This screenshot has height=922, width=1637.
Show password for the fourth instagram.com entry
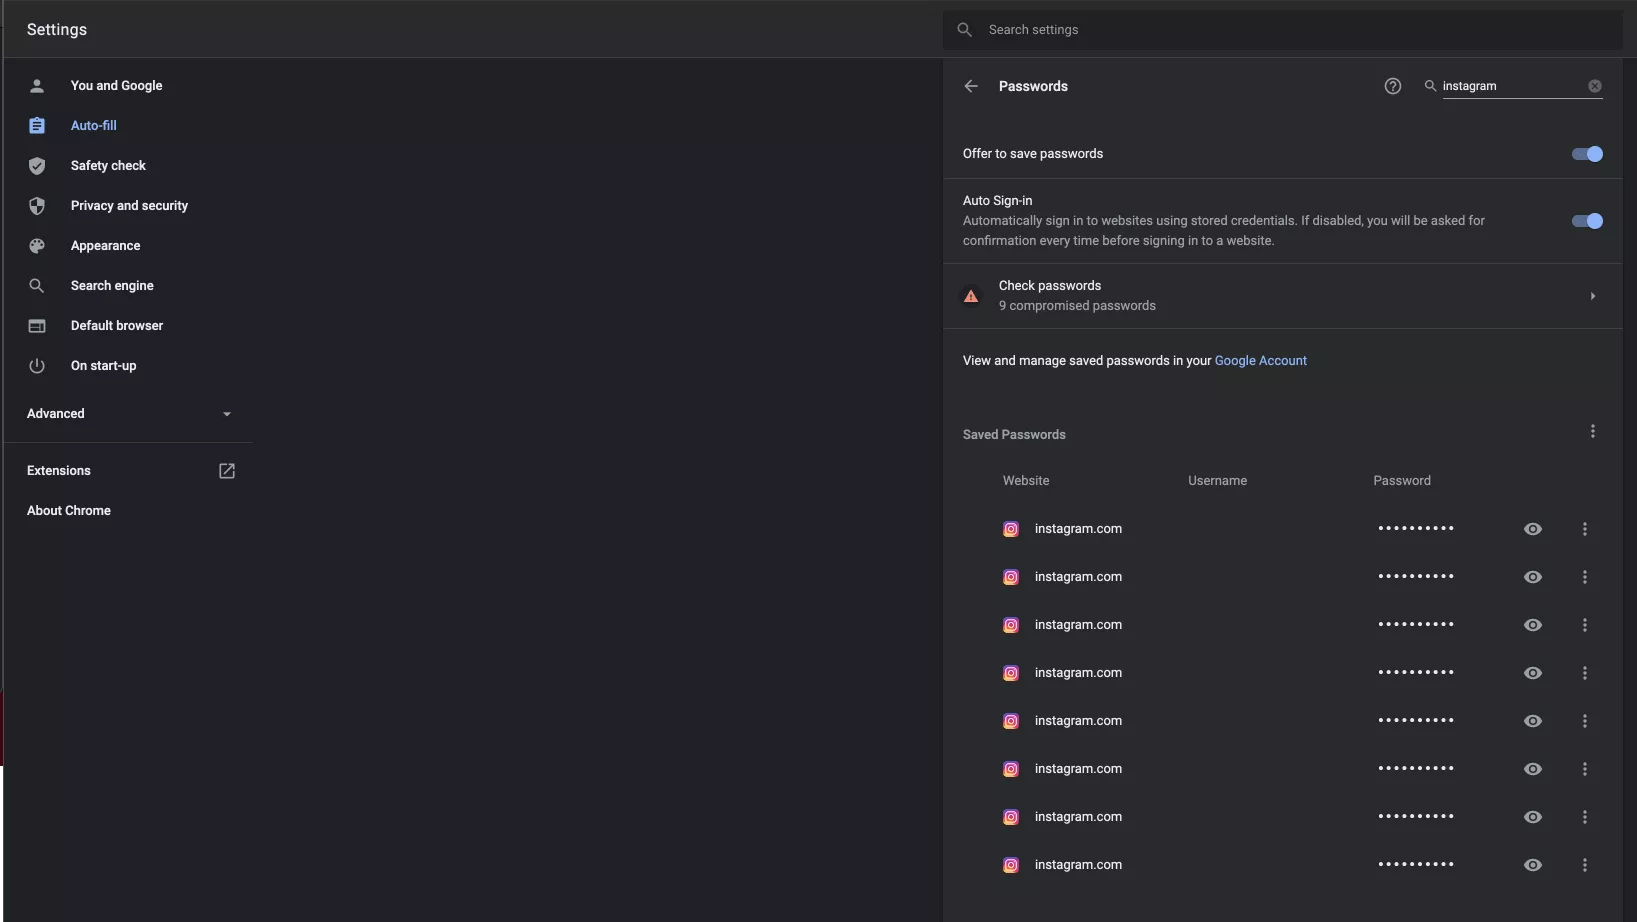(x=1533, y=673)
